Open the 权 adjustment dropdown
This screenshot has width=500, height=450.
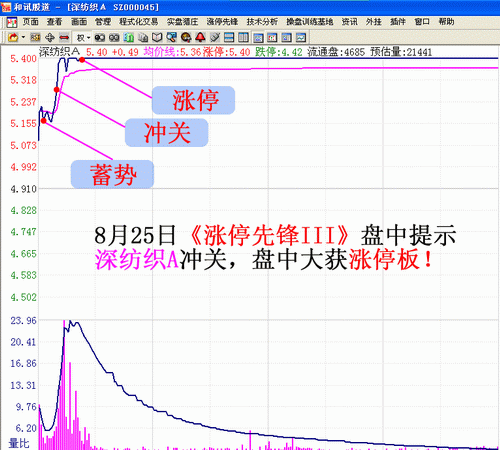tap(83, 38)
